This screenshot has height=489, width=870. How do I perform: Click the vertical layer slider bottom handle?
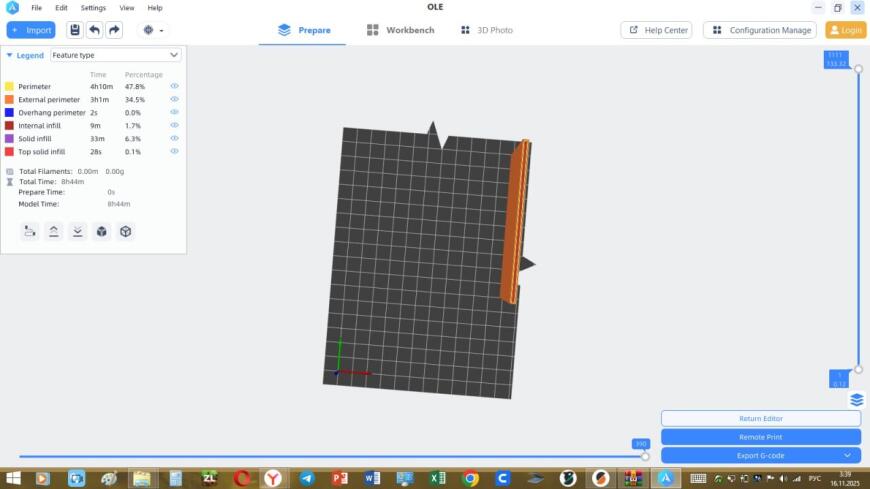tap(858, 369)
